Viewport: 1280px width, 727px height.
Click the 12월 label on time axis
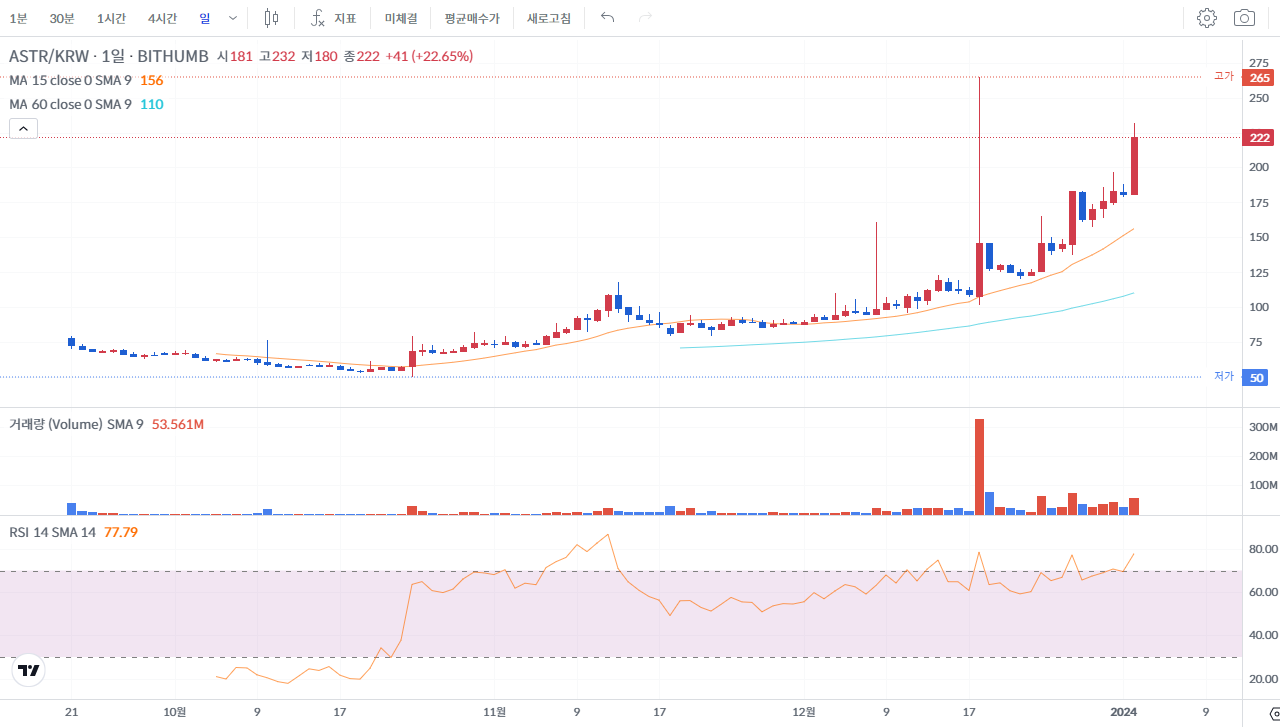[804, 712]
